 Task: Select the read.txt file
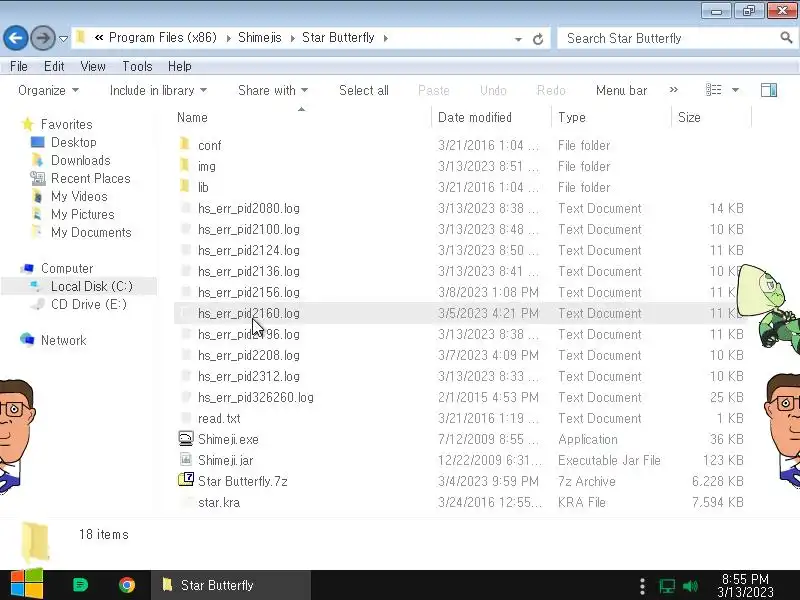tap(219, 418)
